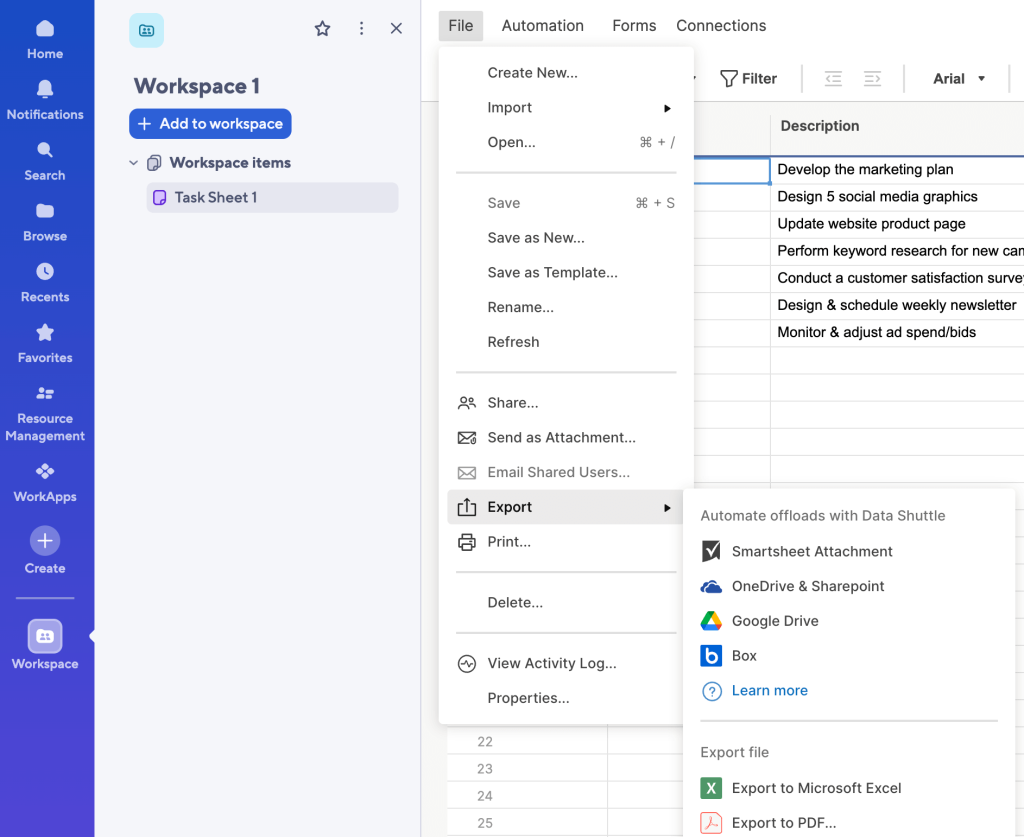
Task: Select the Search icon in the sidebar
Action: [x=44, y=158]
